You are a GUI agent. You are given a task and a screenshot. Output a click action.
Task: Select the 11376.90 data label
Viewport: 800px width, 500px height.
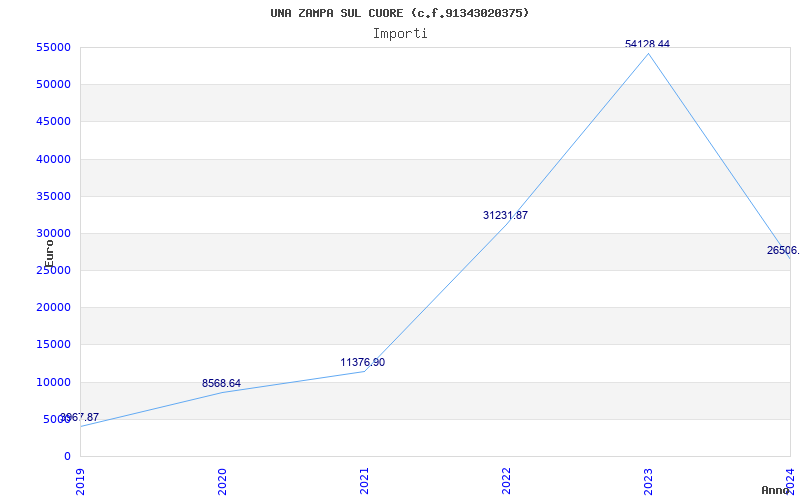[363, 362]
